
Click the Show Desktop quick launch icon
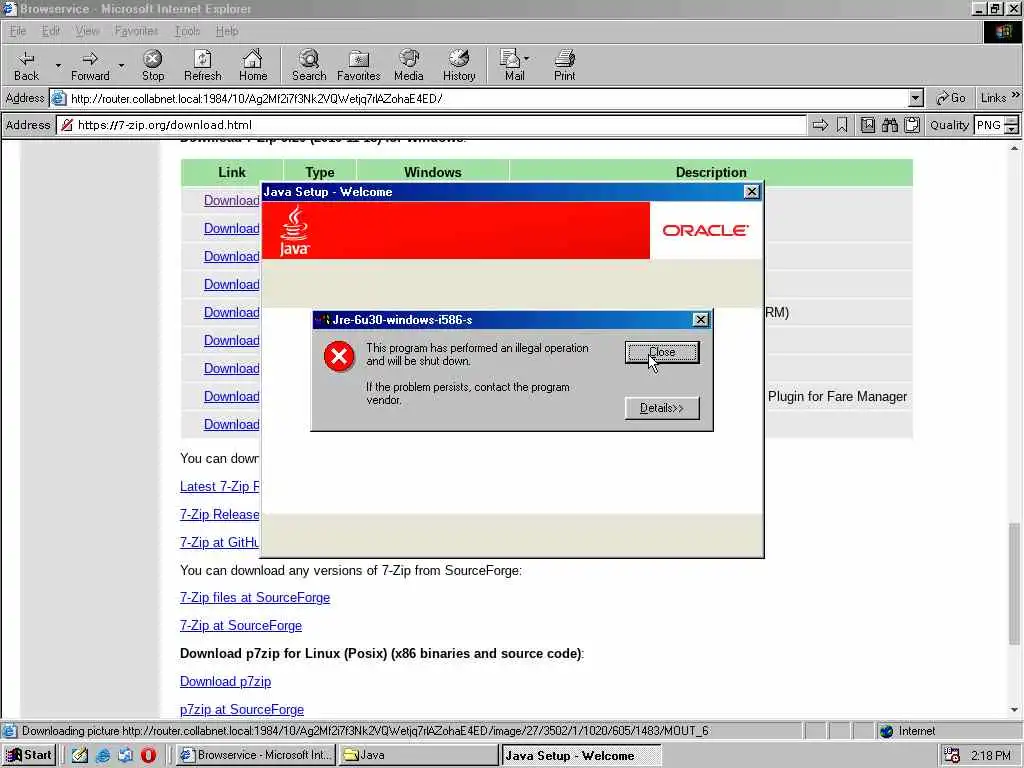[80, 755]
